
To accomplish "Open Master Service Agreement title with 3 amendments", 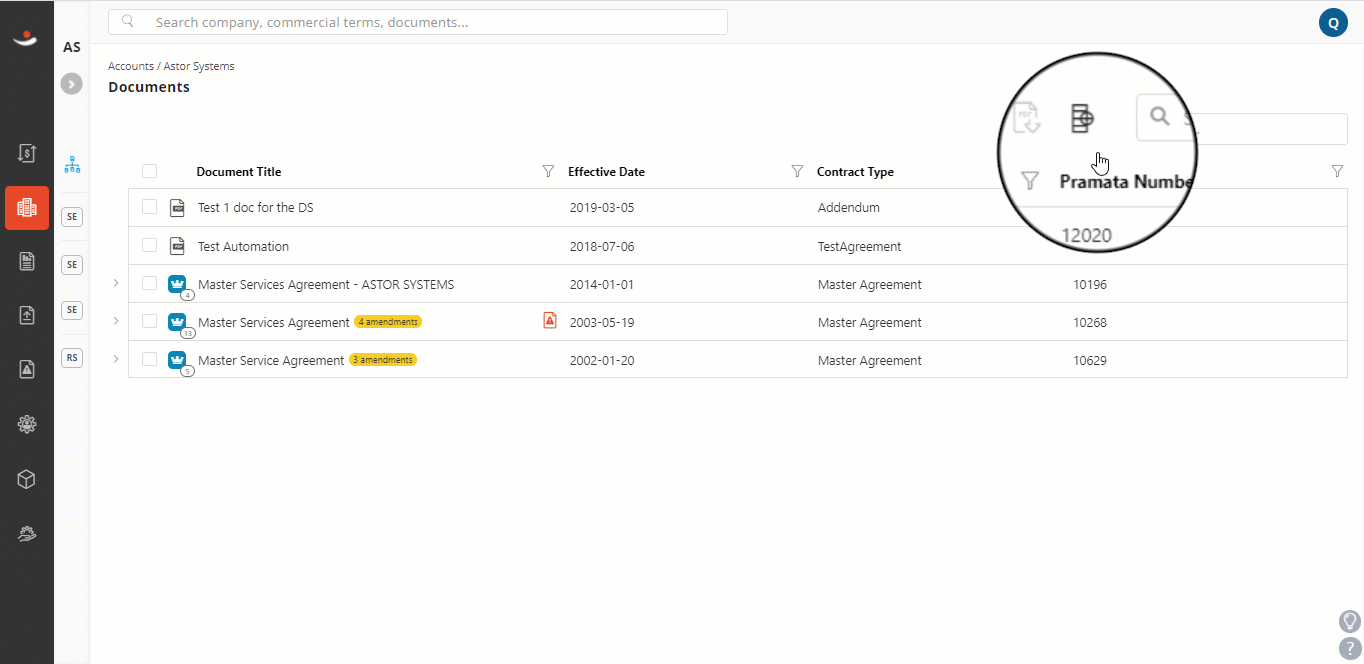I will tap(271, 360).
